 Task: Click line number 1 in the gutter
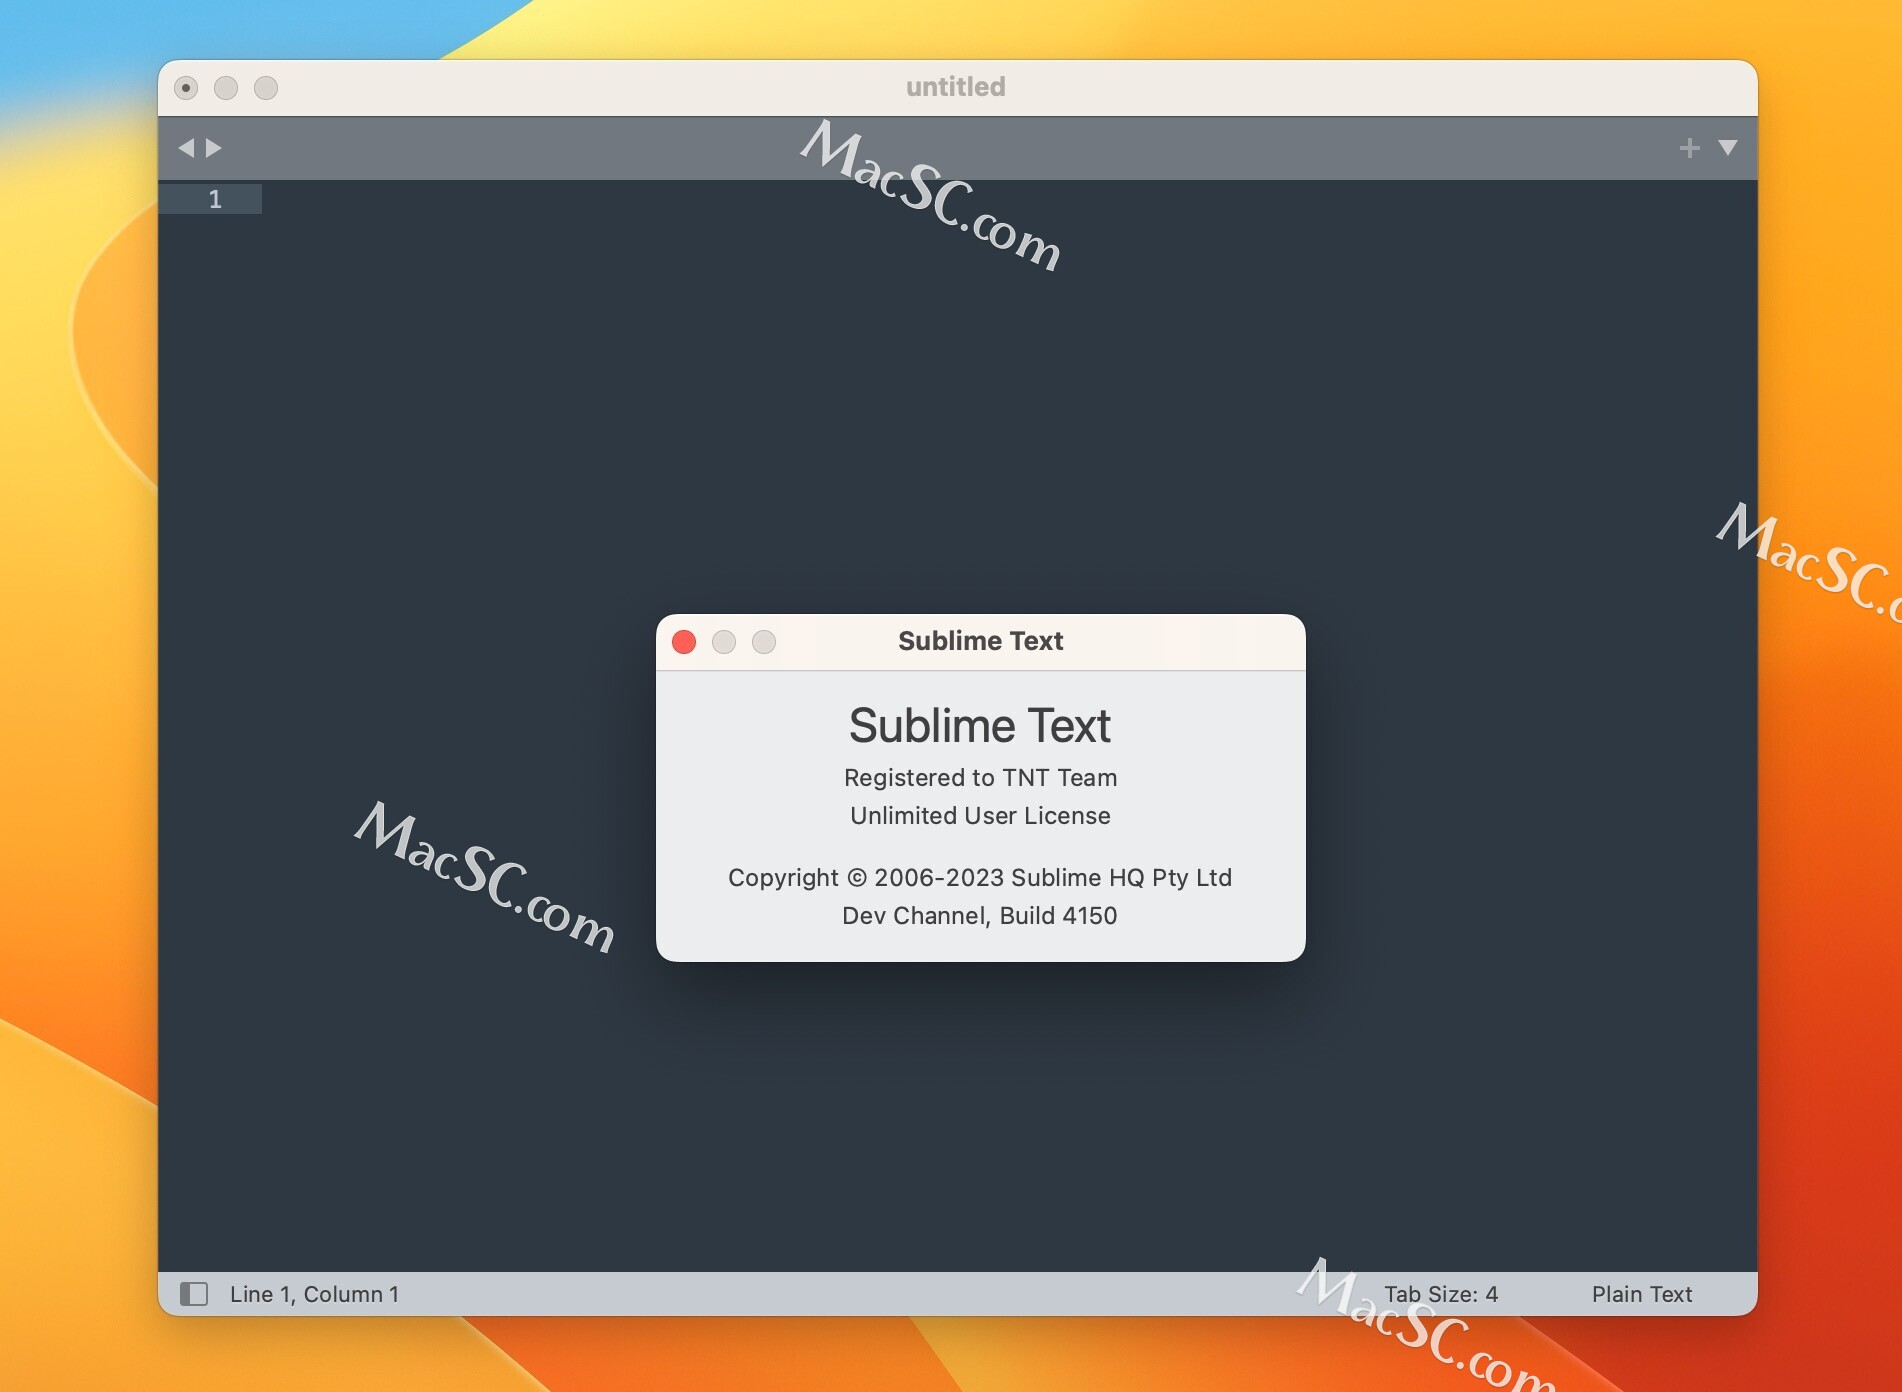215,199
